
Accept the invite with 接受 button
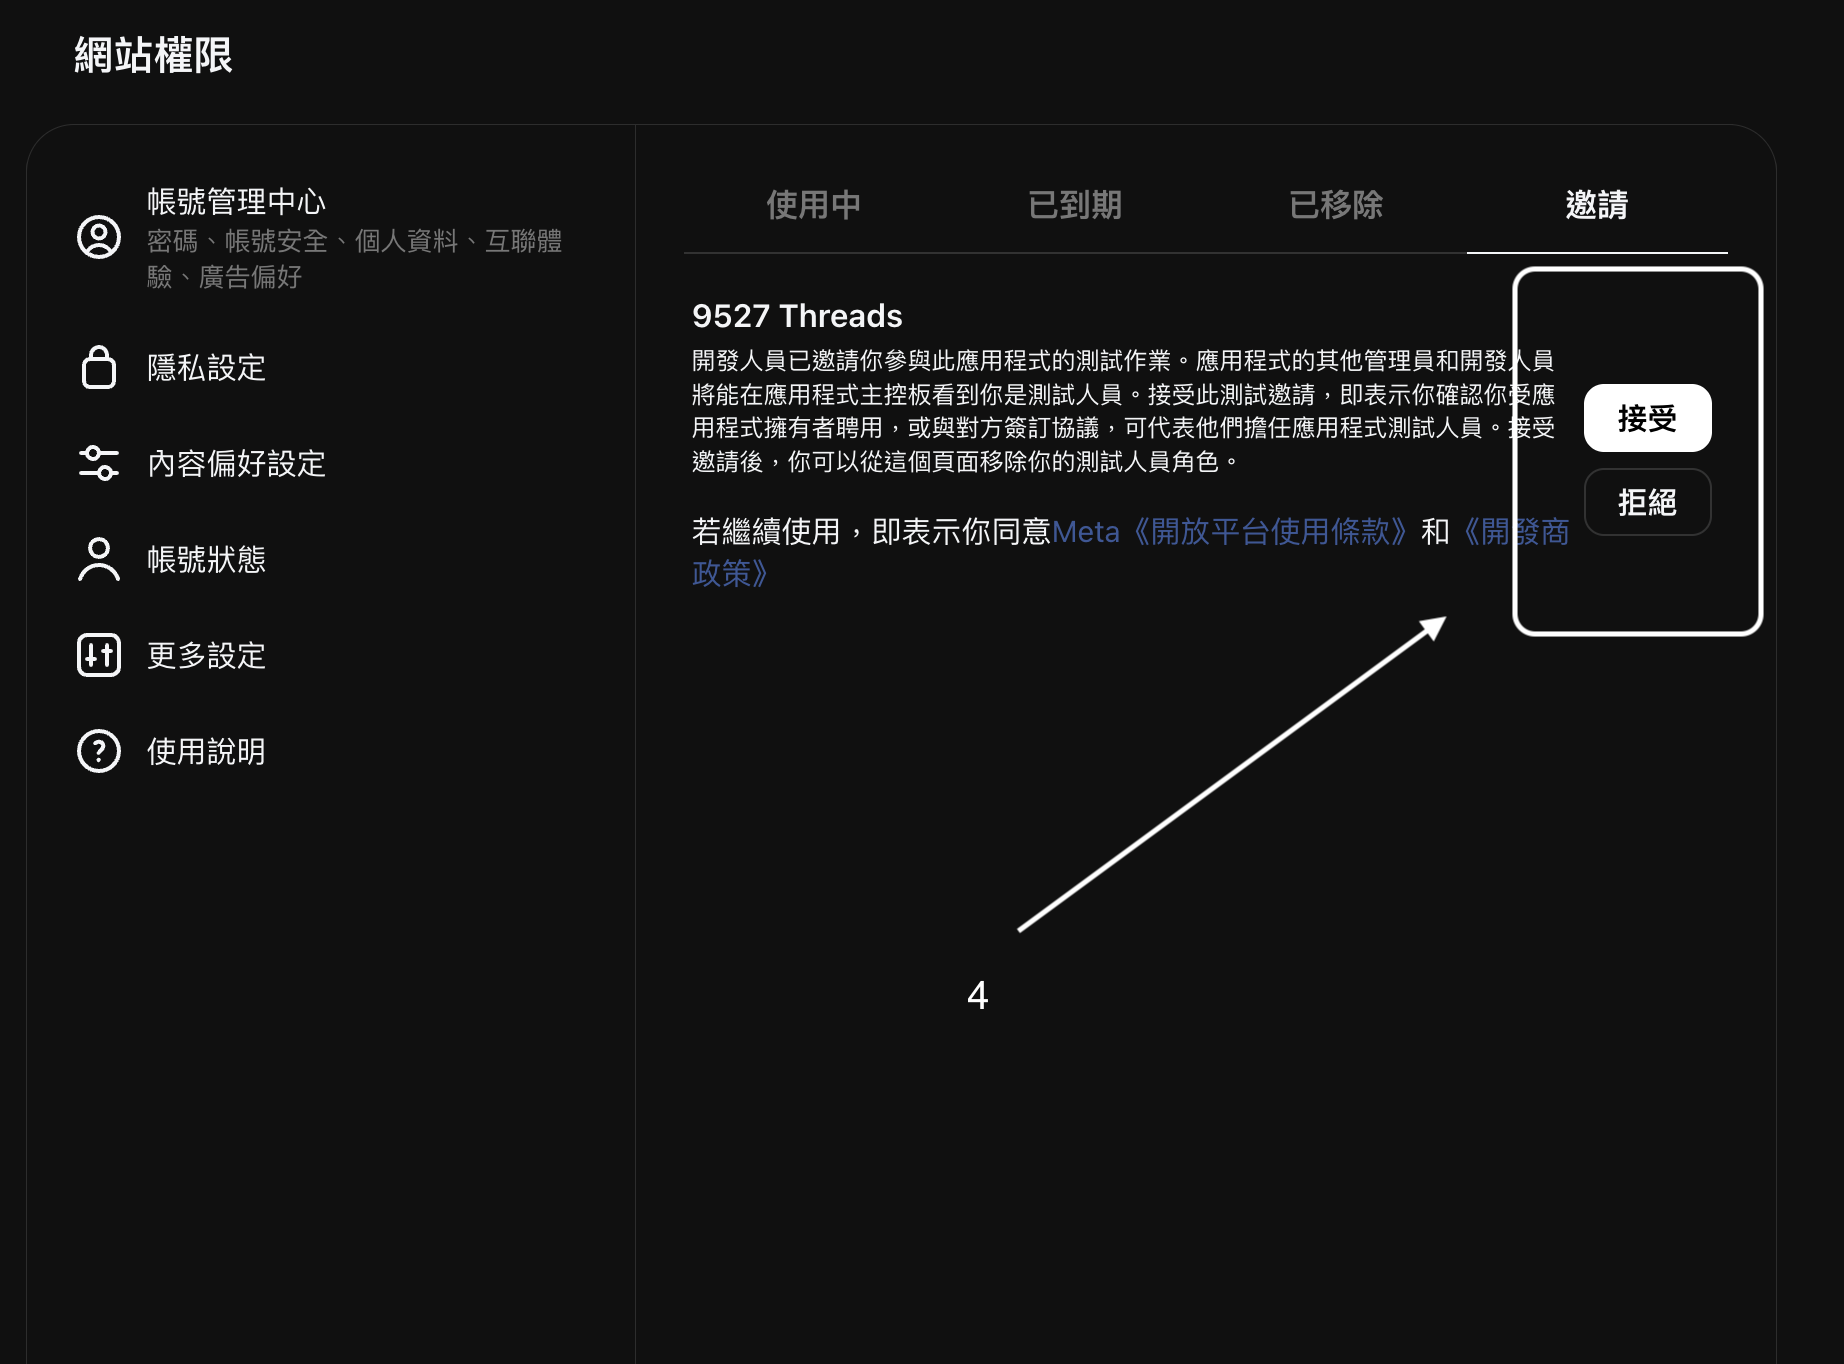pos(1647,418)
